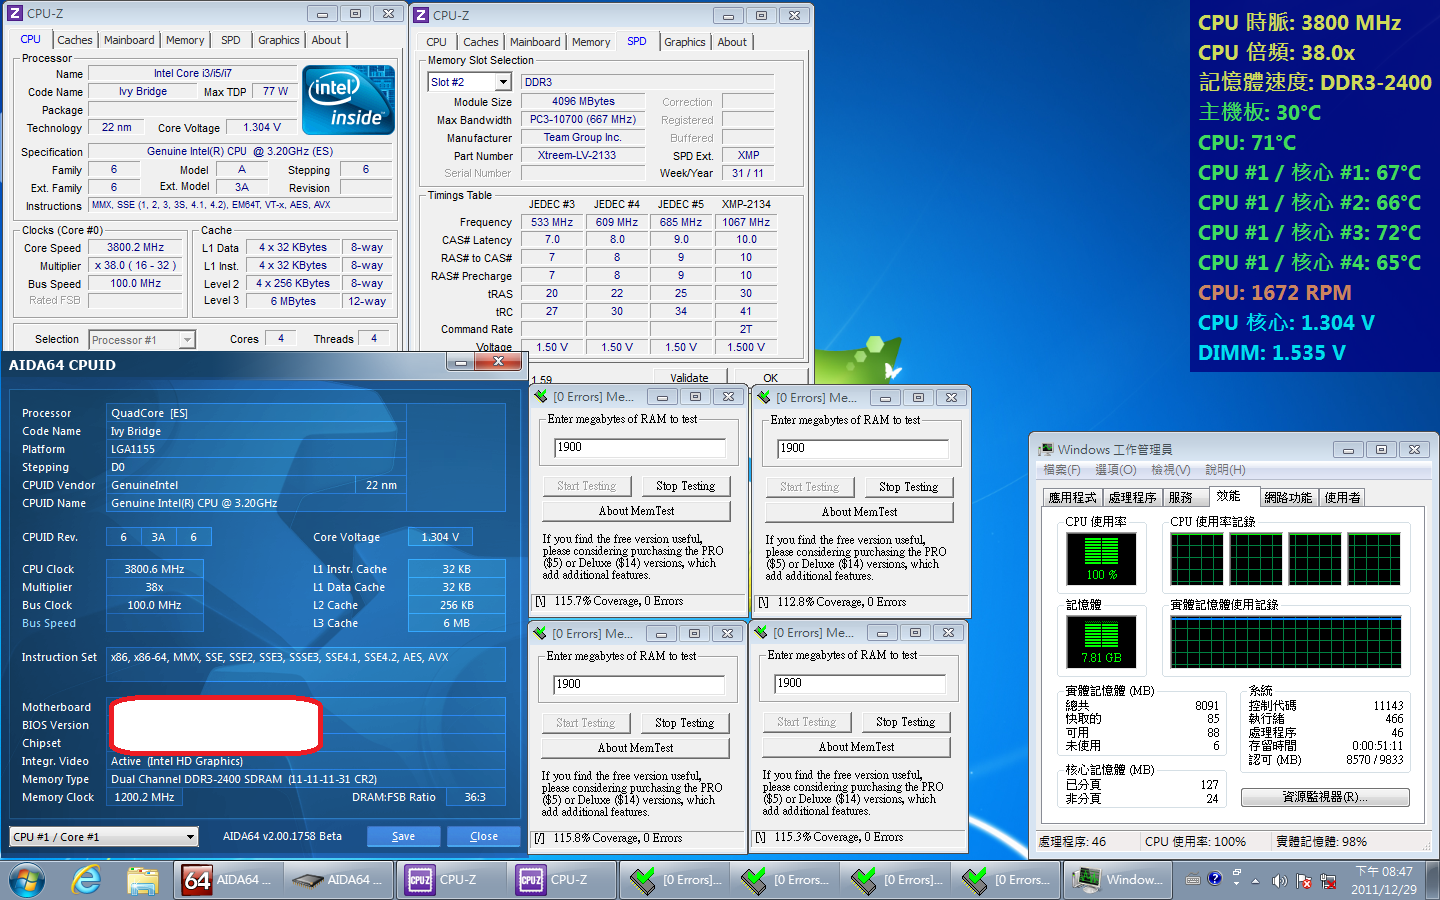Viewport: 1440px width, 900px height.
Task: Click the title icon of the 112.8% coverage MemTest window
Action: tap(764, 397)
